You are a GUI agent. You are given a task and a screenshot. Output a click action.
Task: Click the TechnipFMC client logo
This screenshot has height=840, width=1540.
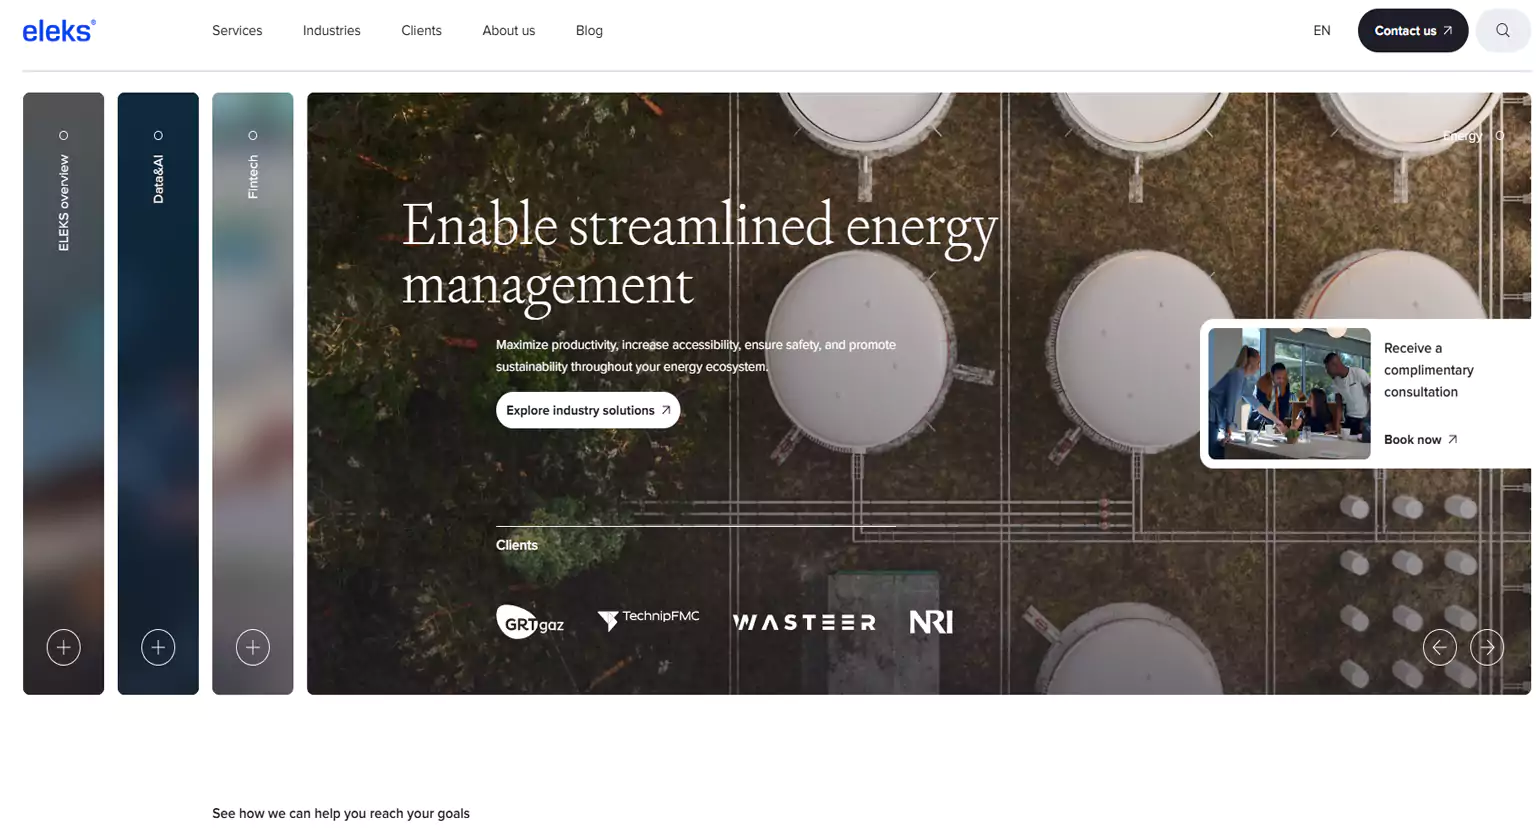click(x=648, y=620)
